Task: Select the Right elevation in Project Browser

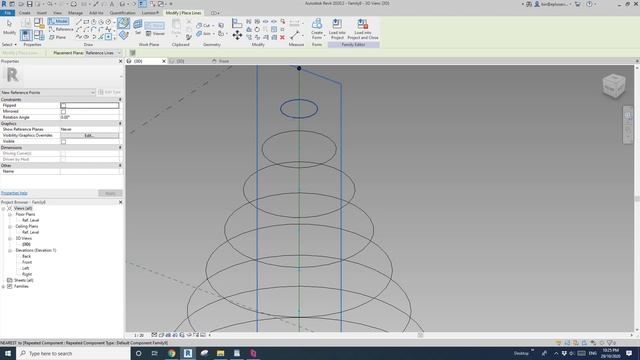Action: point(27,274)
